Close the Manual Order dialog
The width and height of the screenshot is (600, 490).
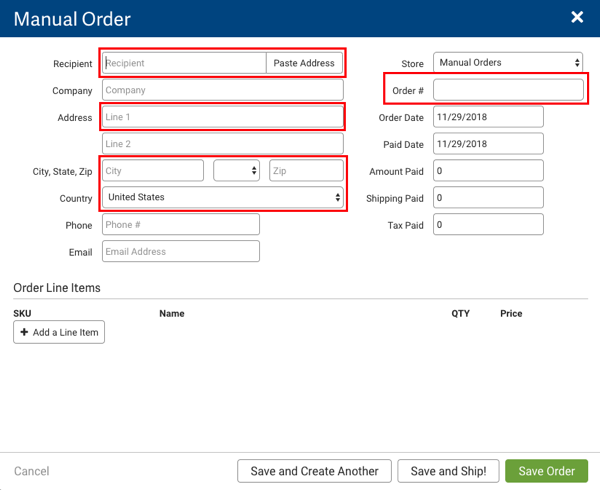pyautogui.click(x=577, y=17)
